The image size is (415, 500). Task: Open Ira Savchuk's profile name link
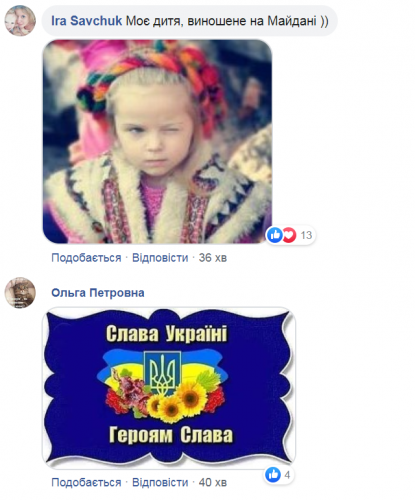coord(87,21)
